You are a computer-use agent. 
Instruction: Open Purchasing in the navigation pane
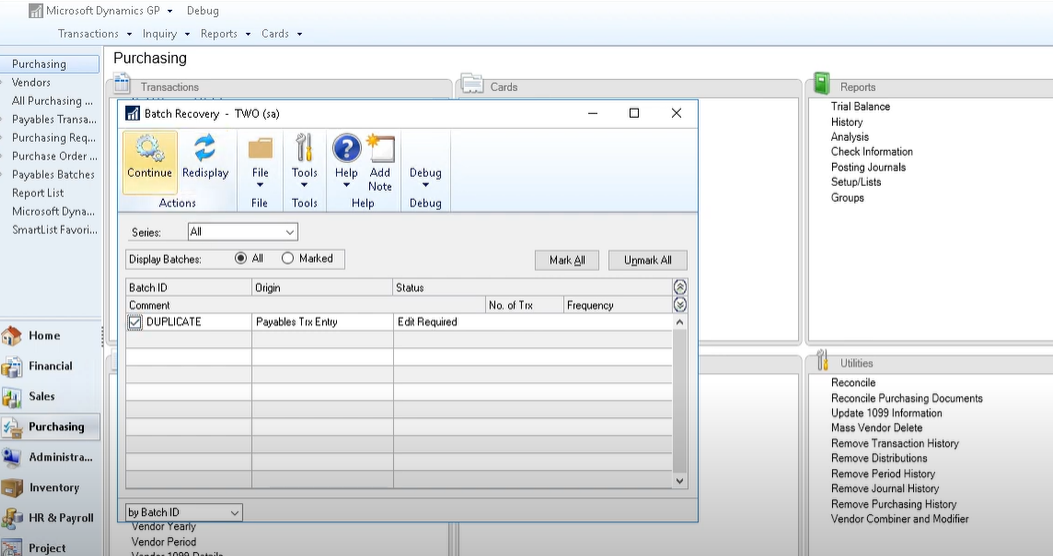[56, 427]
